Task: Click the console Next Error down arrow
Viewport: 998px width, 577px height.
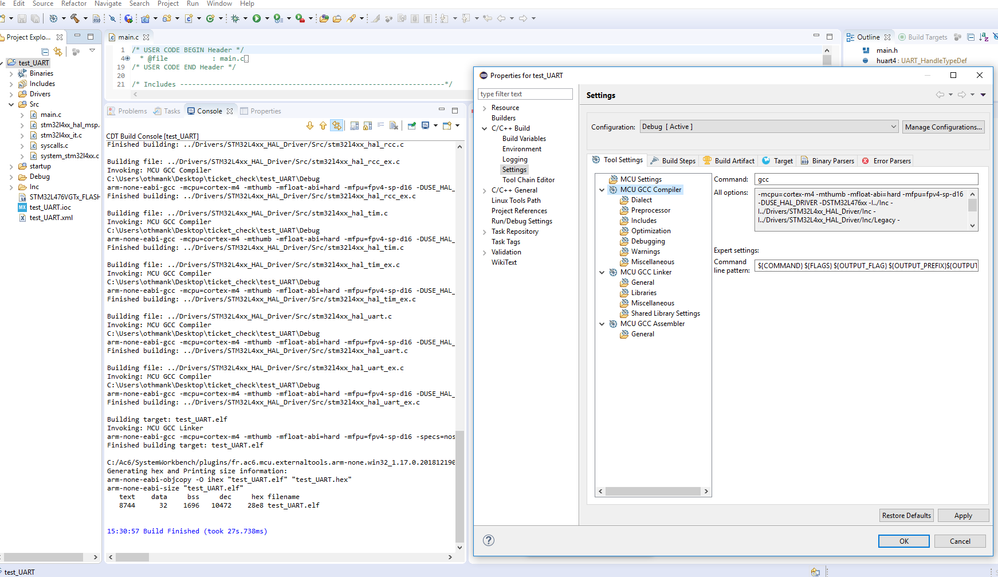Action: tap(310, 125)
